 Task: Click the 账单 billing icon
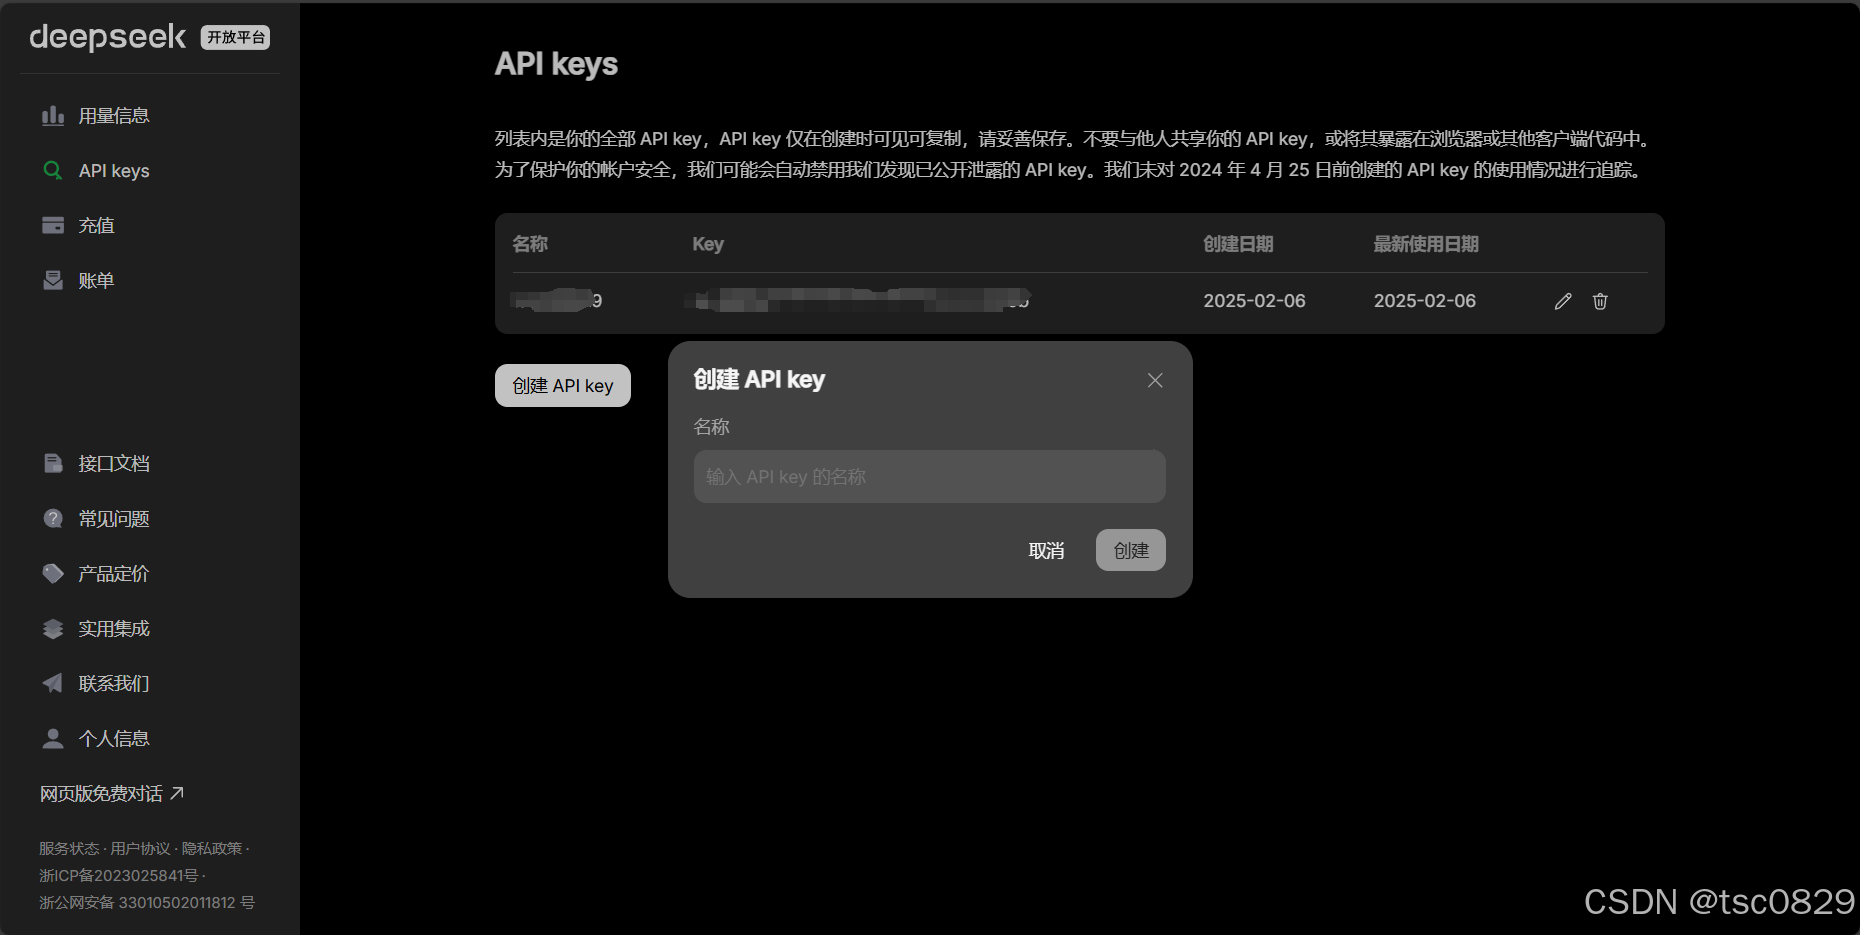pyautogui.click(x=53, y=281)
